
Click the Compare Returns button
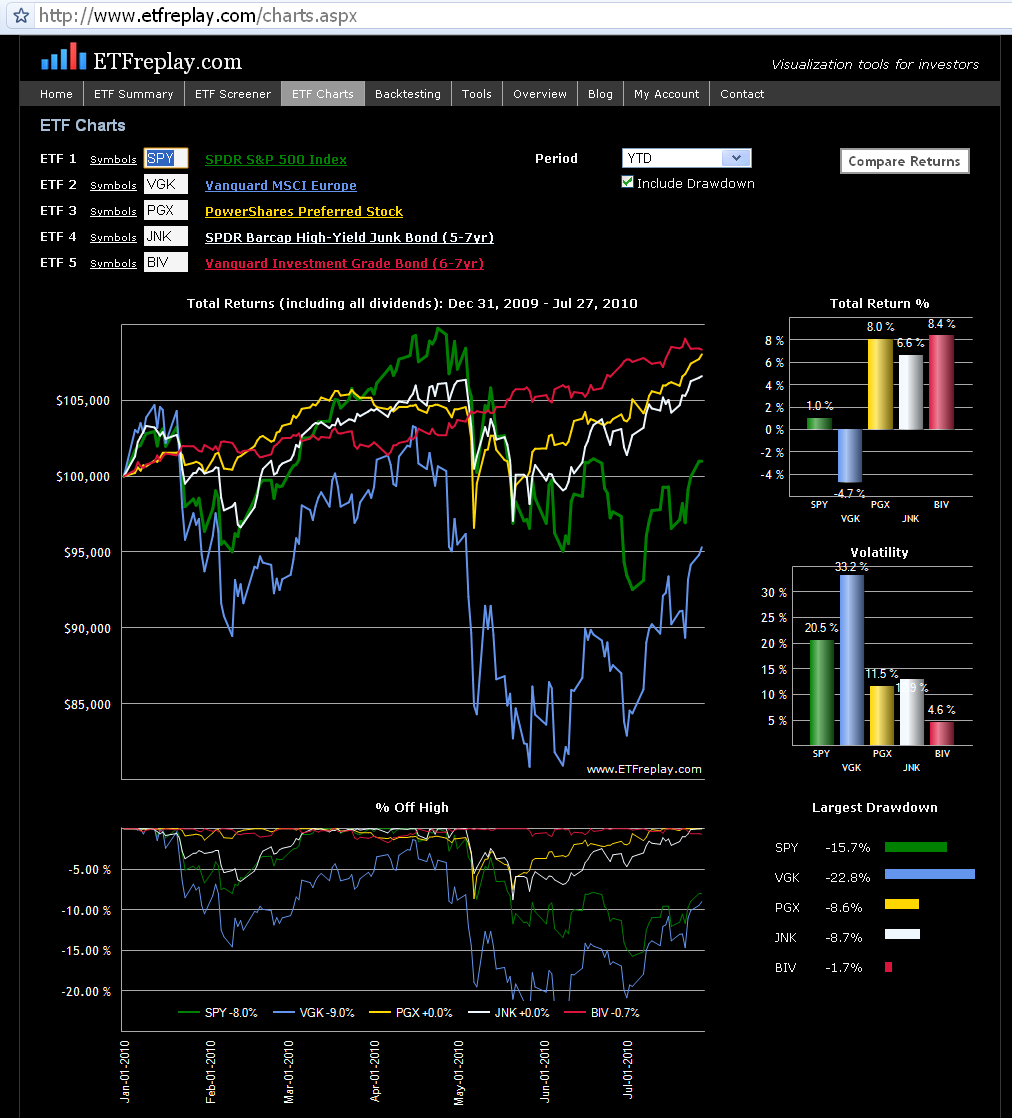tap(904, 161)
